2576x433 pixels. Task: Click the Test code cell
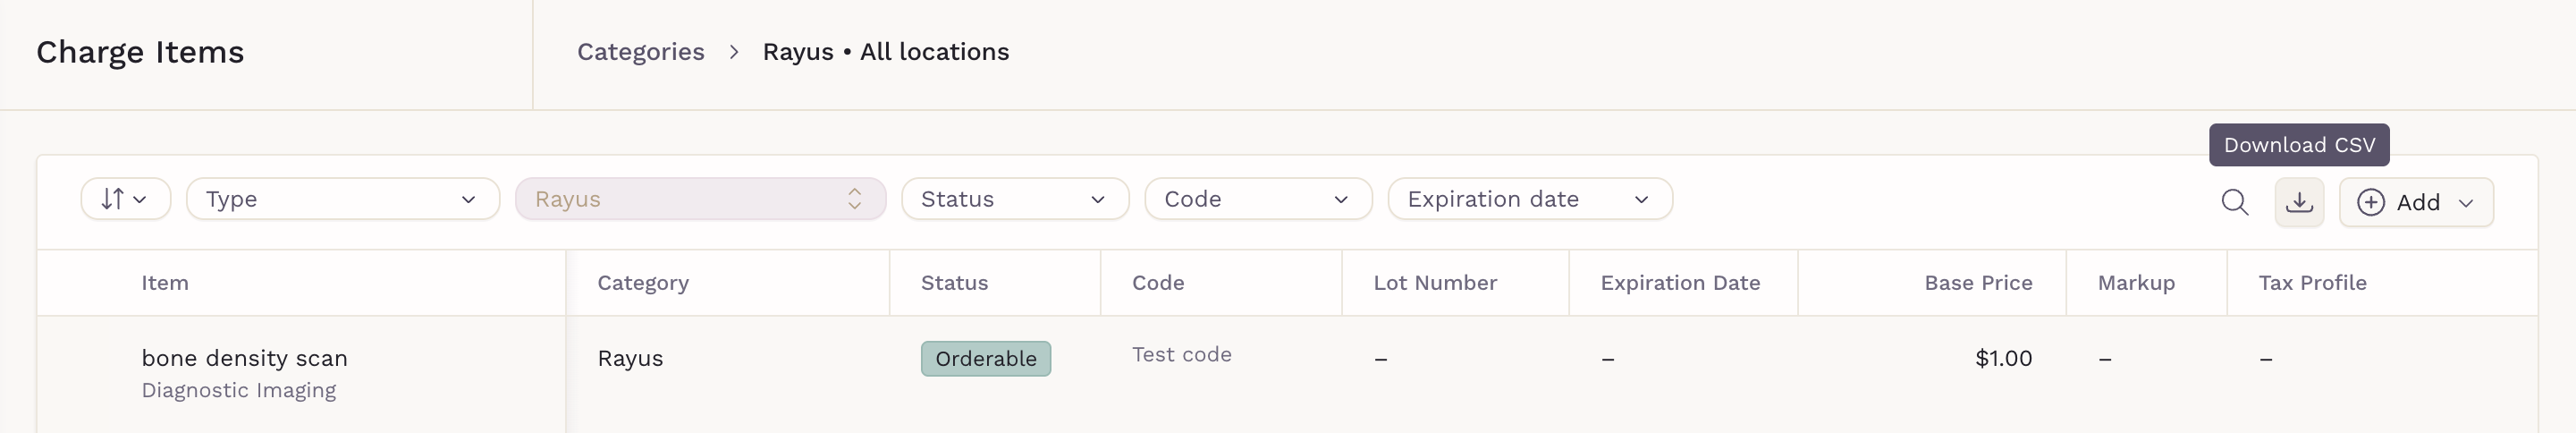click(1181, 355)
